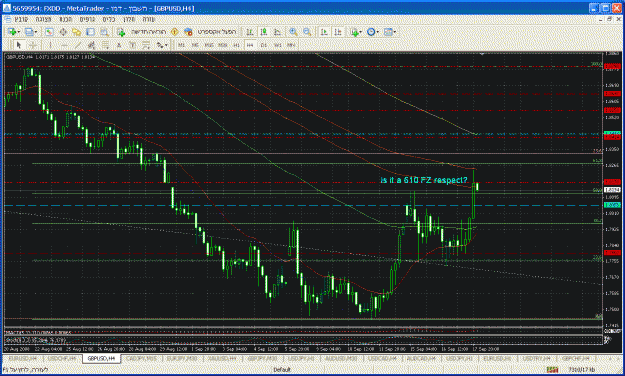Viewport: 625px width, 376px height.
Task: Switch timeframe to M1
Action: [x=181, y=45]
